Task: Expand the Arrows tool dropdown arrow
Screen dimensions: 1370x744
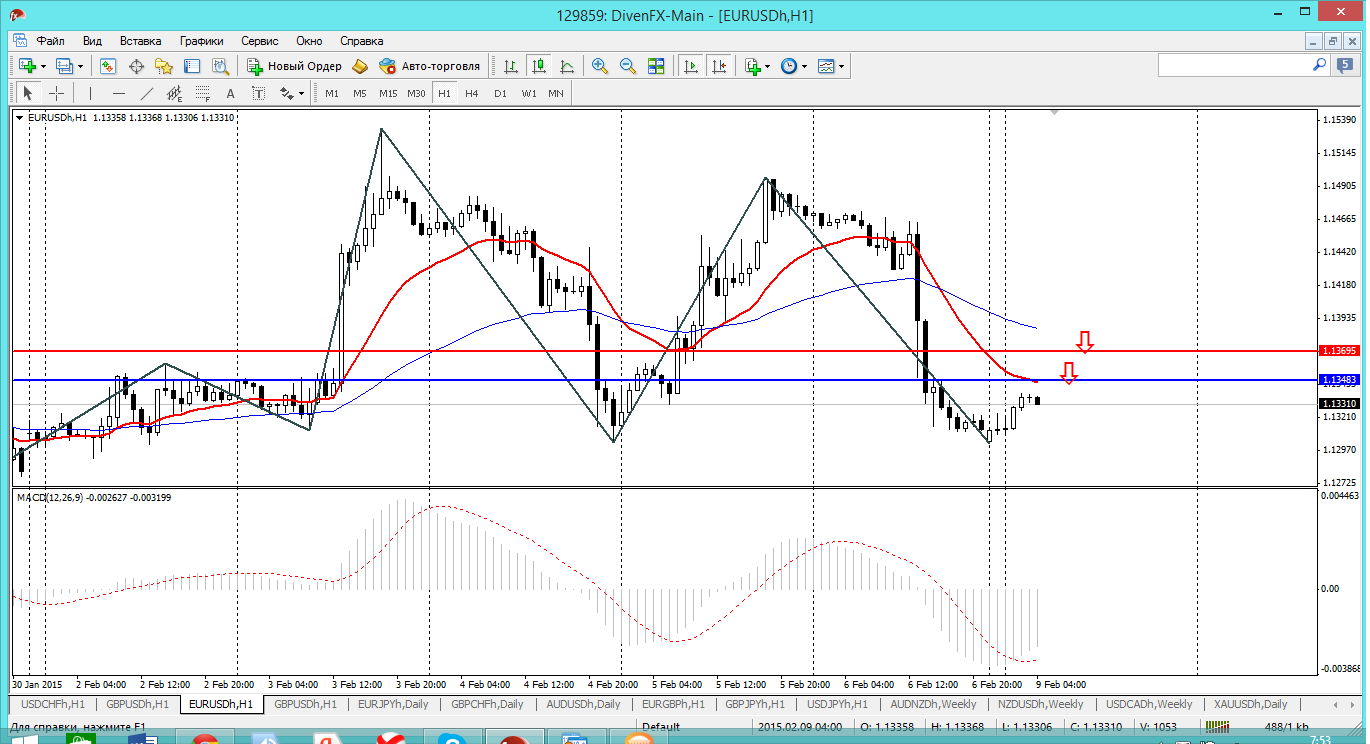Action: [x=301, y=93]
